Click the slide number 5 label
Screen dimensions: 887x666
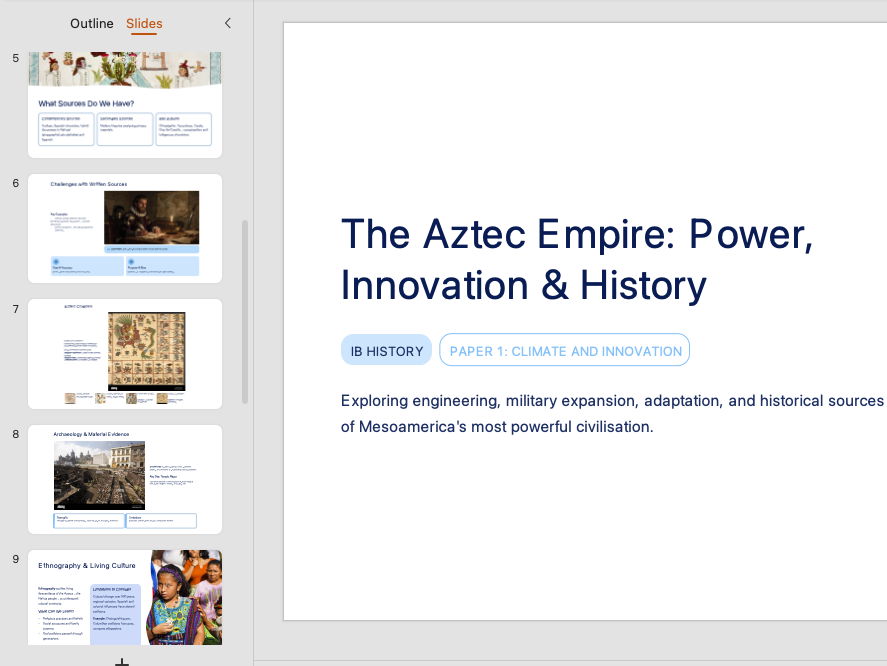pos(15,58)
